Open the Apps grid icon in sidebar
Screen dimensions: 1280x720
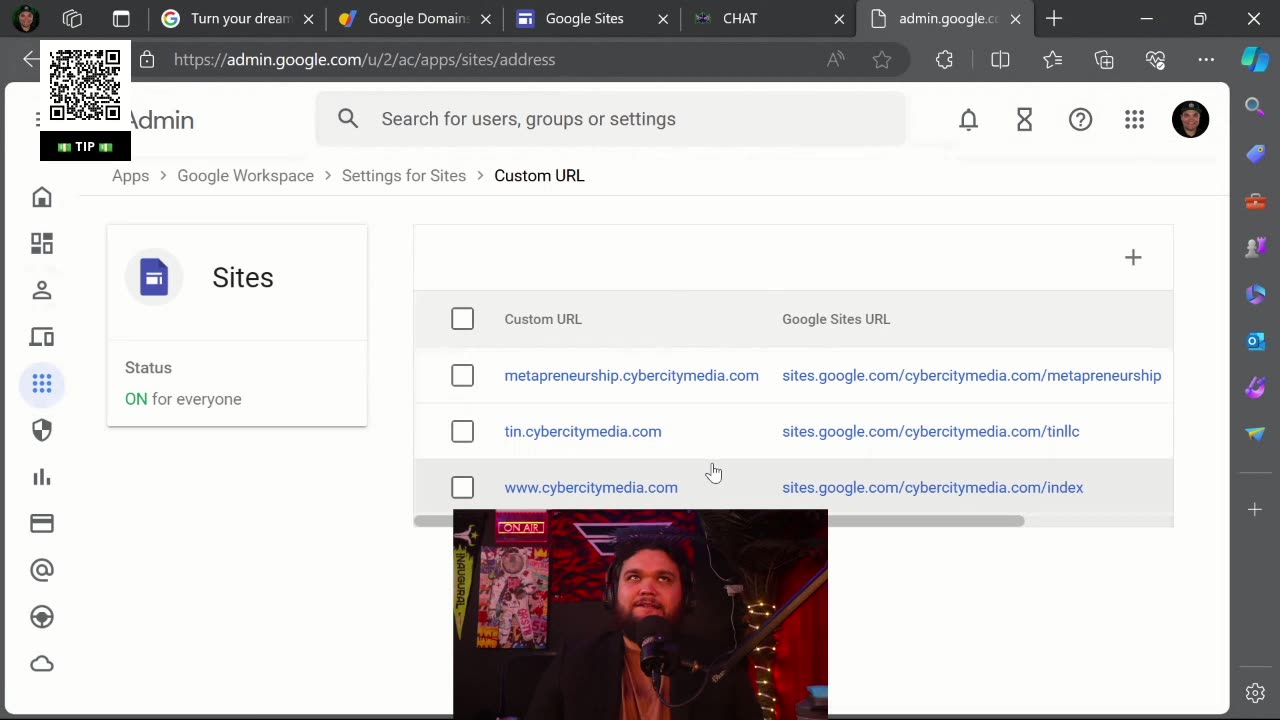coord(42,384)
